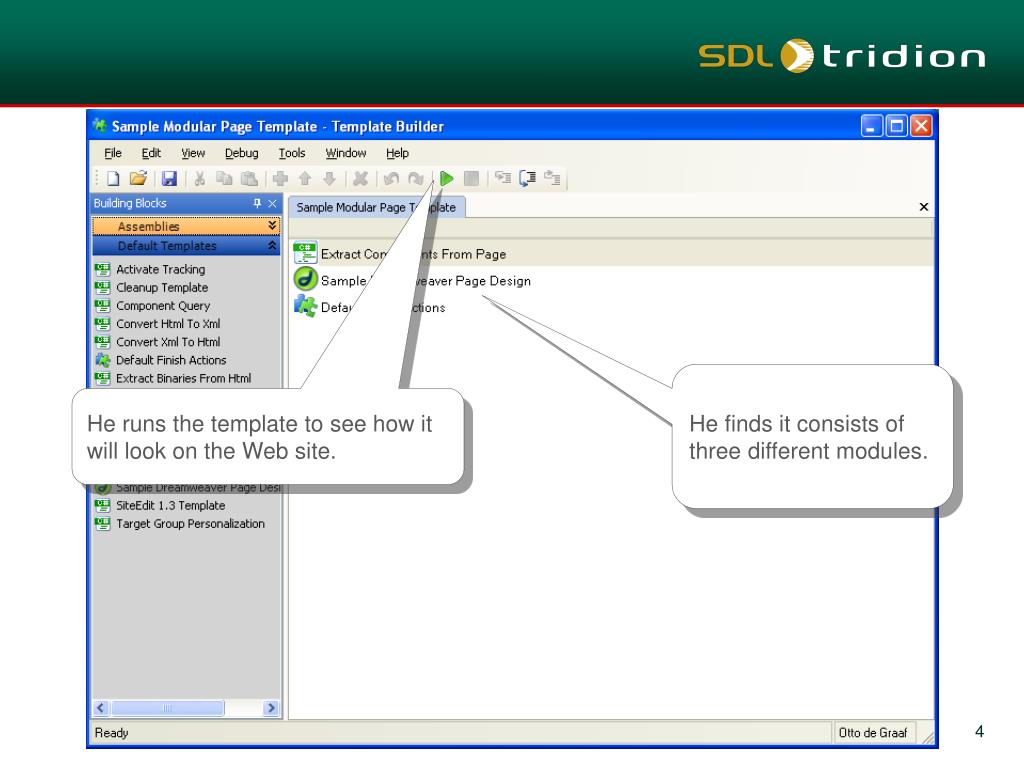Select Cleanup Template building block
The image size is (1024, 768).
(162, 287)
